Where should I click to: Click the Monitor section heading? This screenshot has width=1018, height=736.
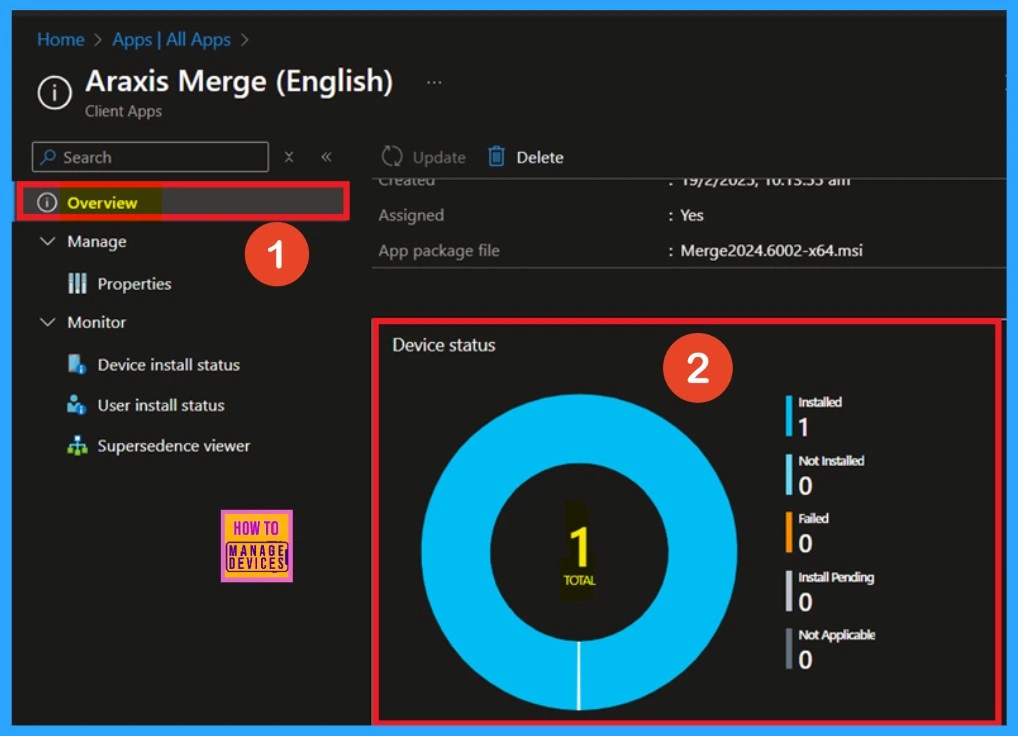click(97, 322)
